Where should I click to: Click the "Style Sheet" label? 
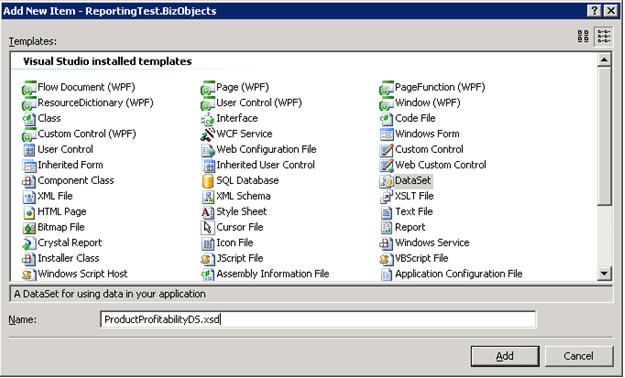242,212
